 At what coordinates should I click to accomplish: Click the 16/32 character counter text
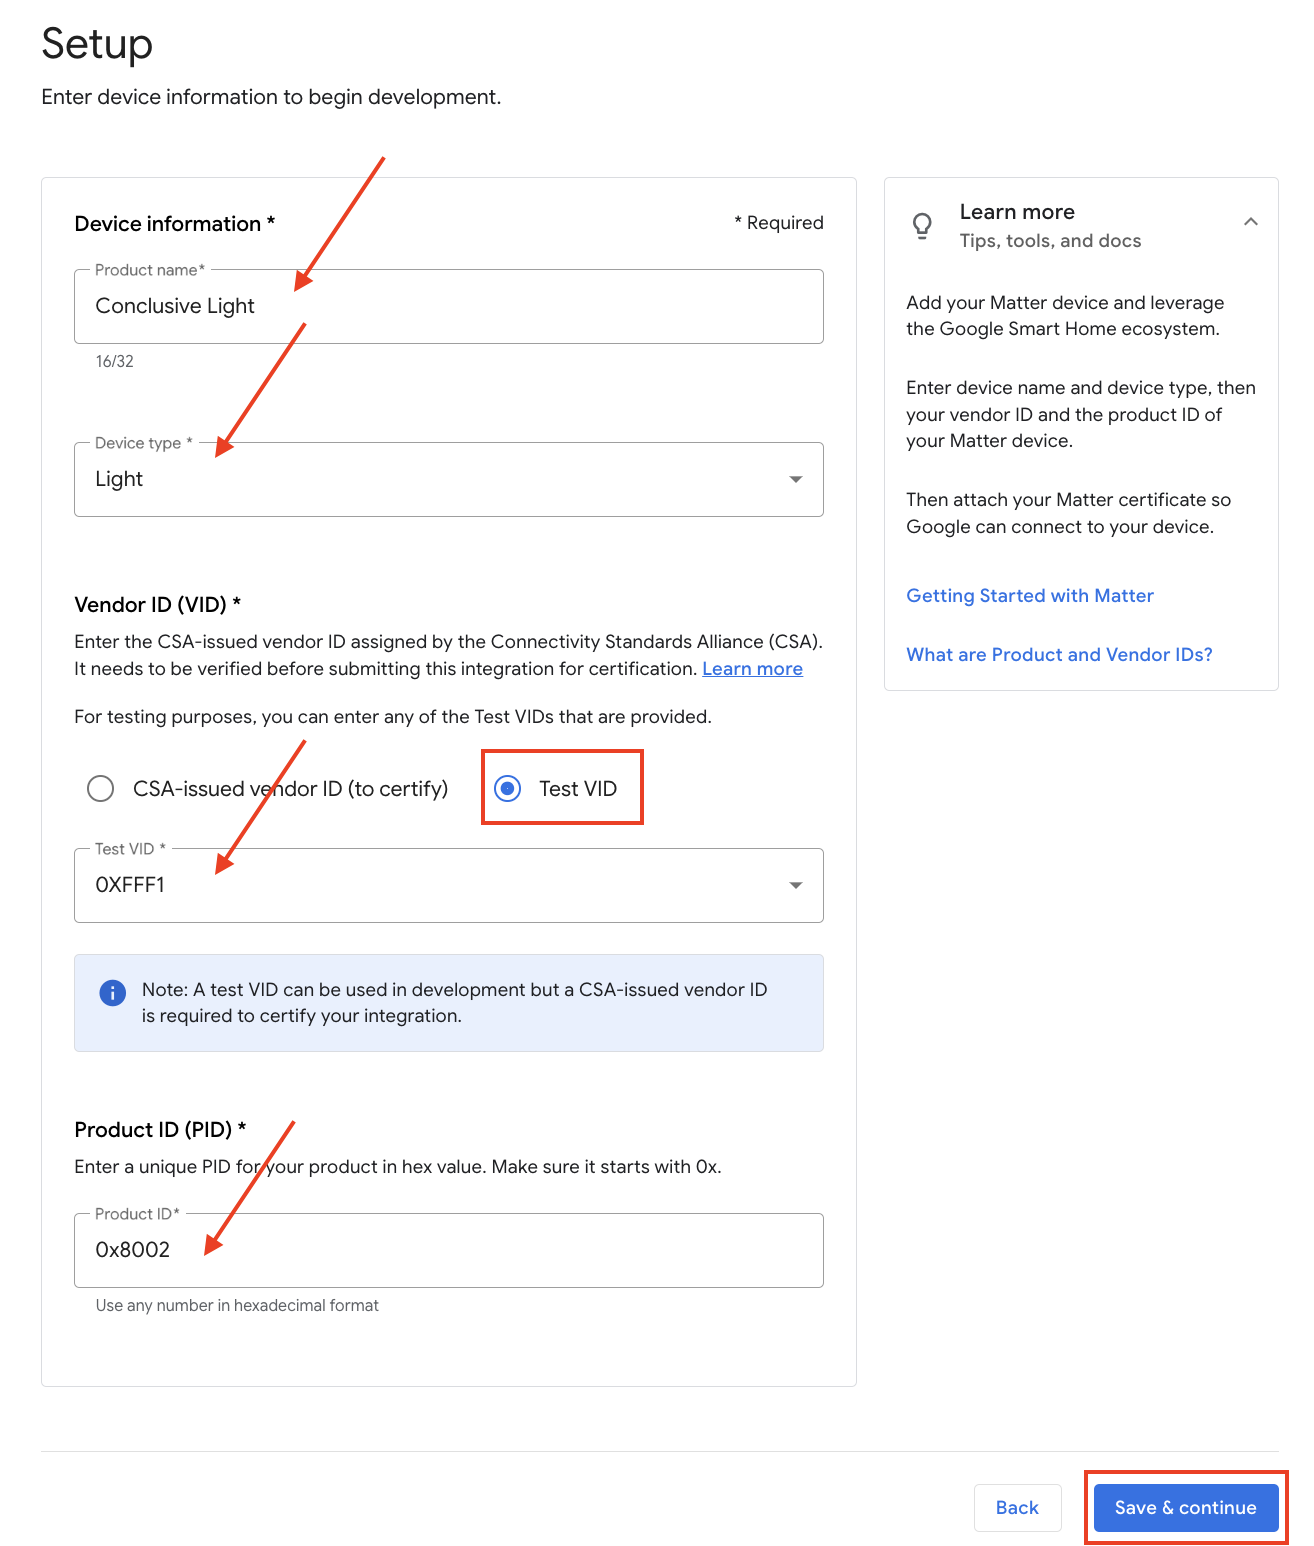pos(115,362)
